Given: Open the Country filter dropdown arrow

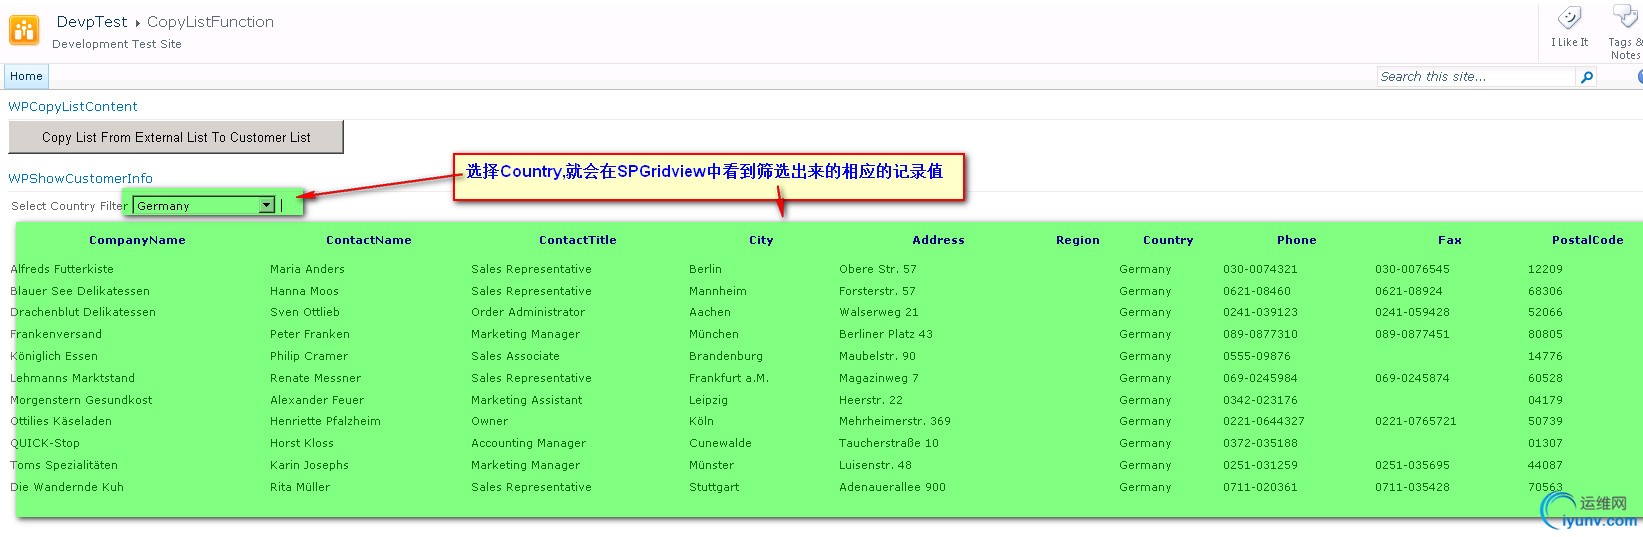Looking at the screenshot, I should point(266,205).
